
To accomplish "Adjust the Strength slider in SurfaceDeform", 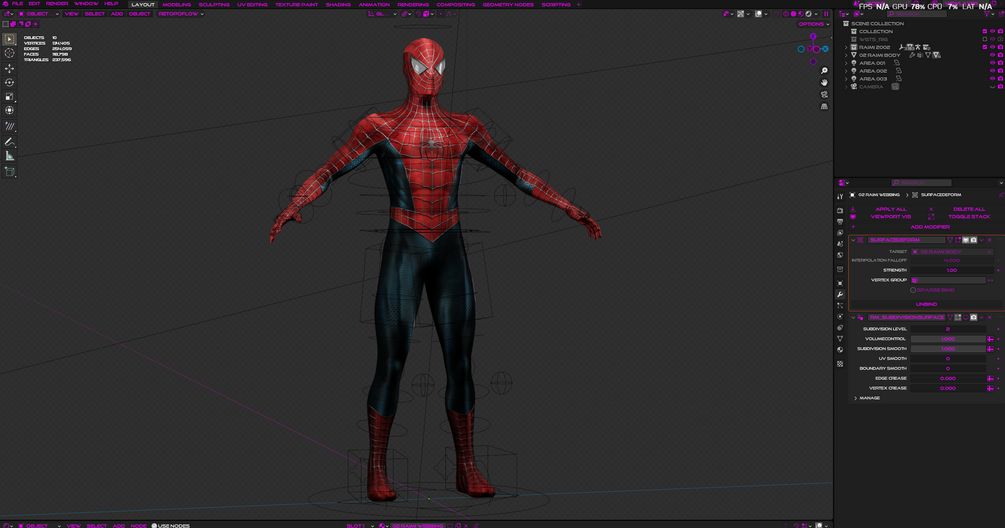I will pyautogui.click(x=950, y=270).
